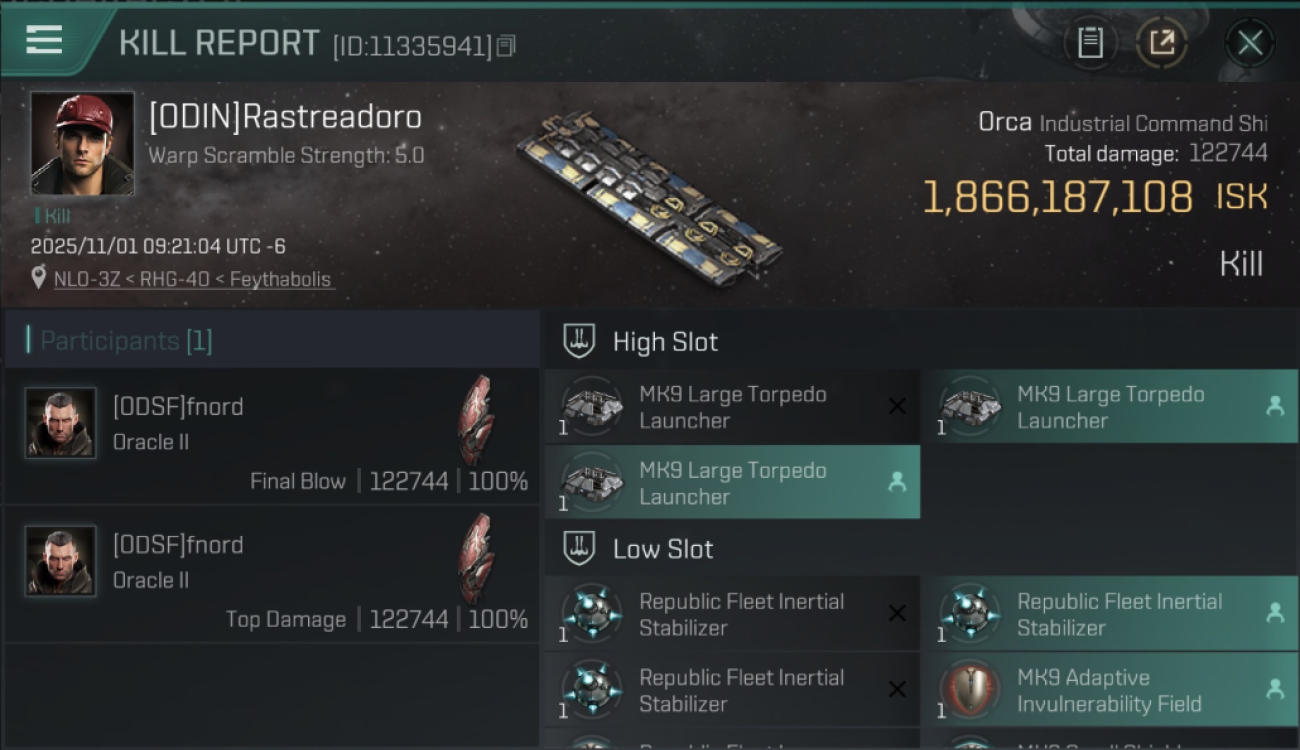Image resolution: width=1300 pixels, height=750 pixels.
Task: Open the clipboard notes icon
Action: [1090, 42]
